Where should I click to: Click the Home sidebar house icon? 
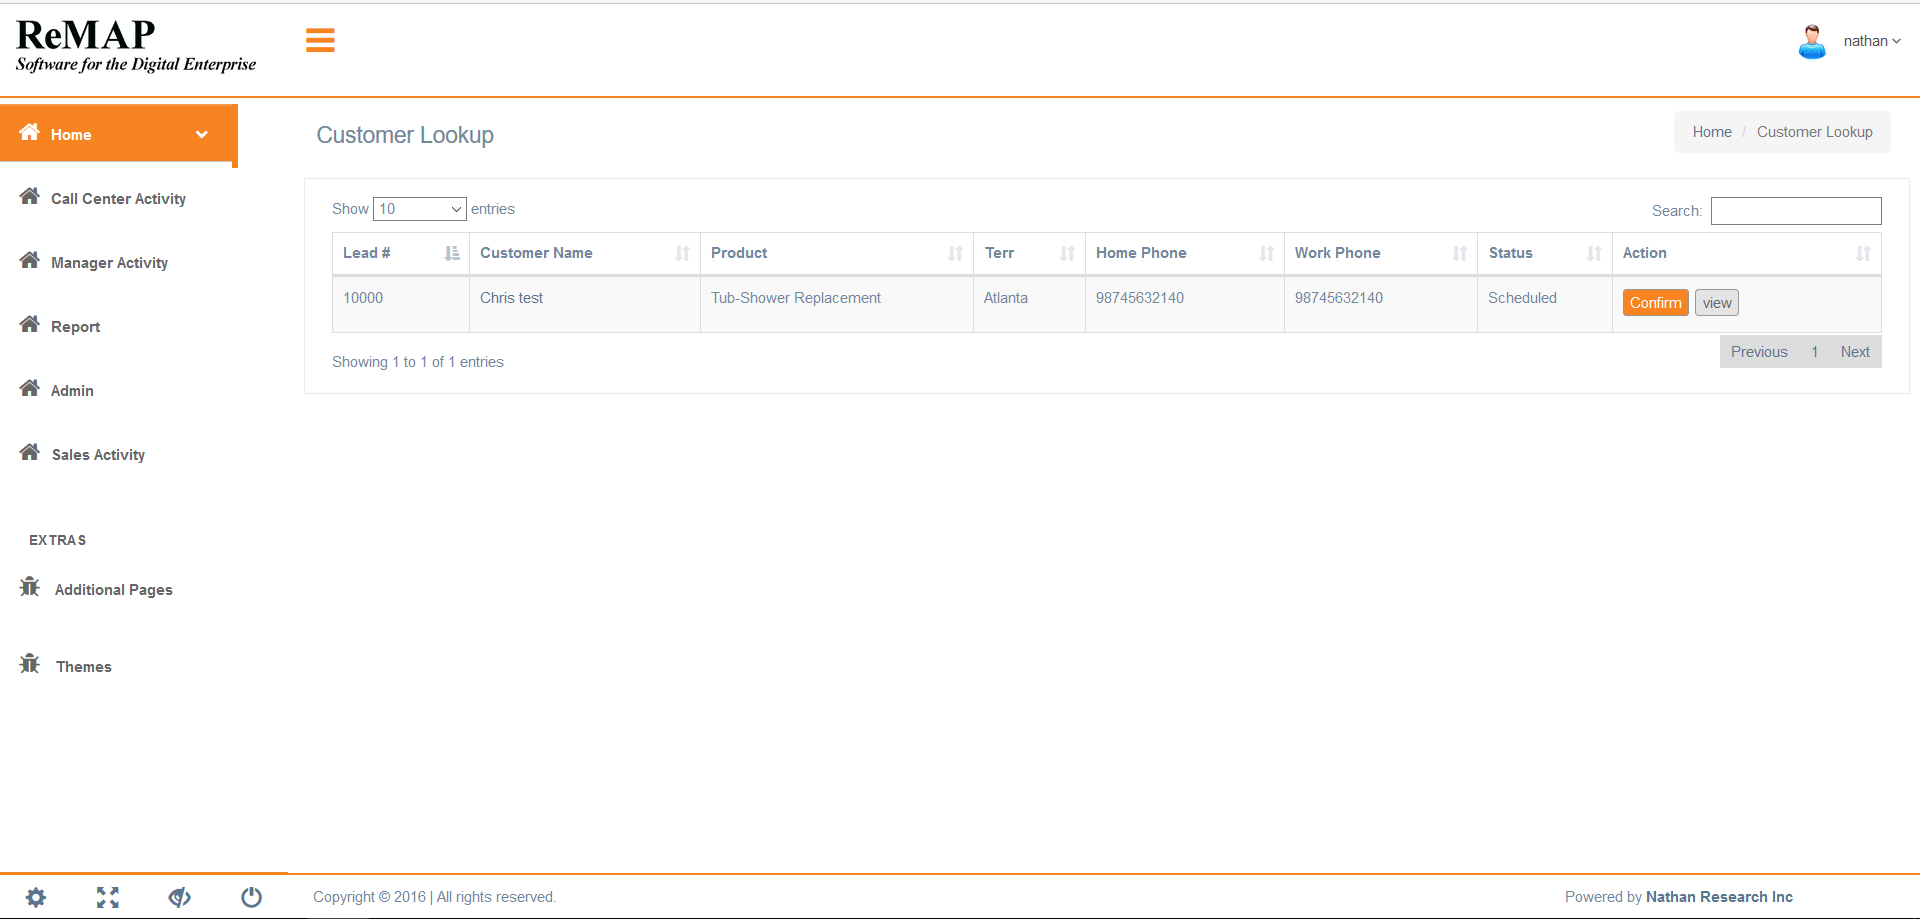pyautogui.click(x=30, y=132)
